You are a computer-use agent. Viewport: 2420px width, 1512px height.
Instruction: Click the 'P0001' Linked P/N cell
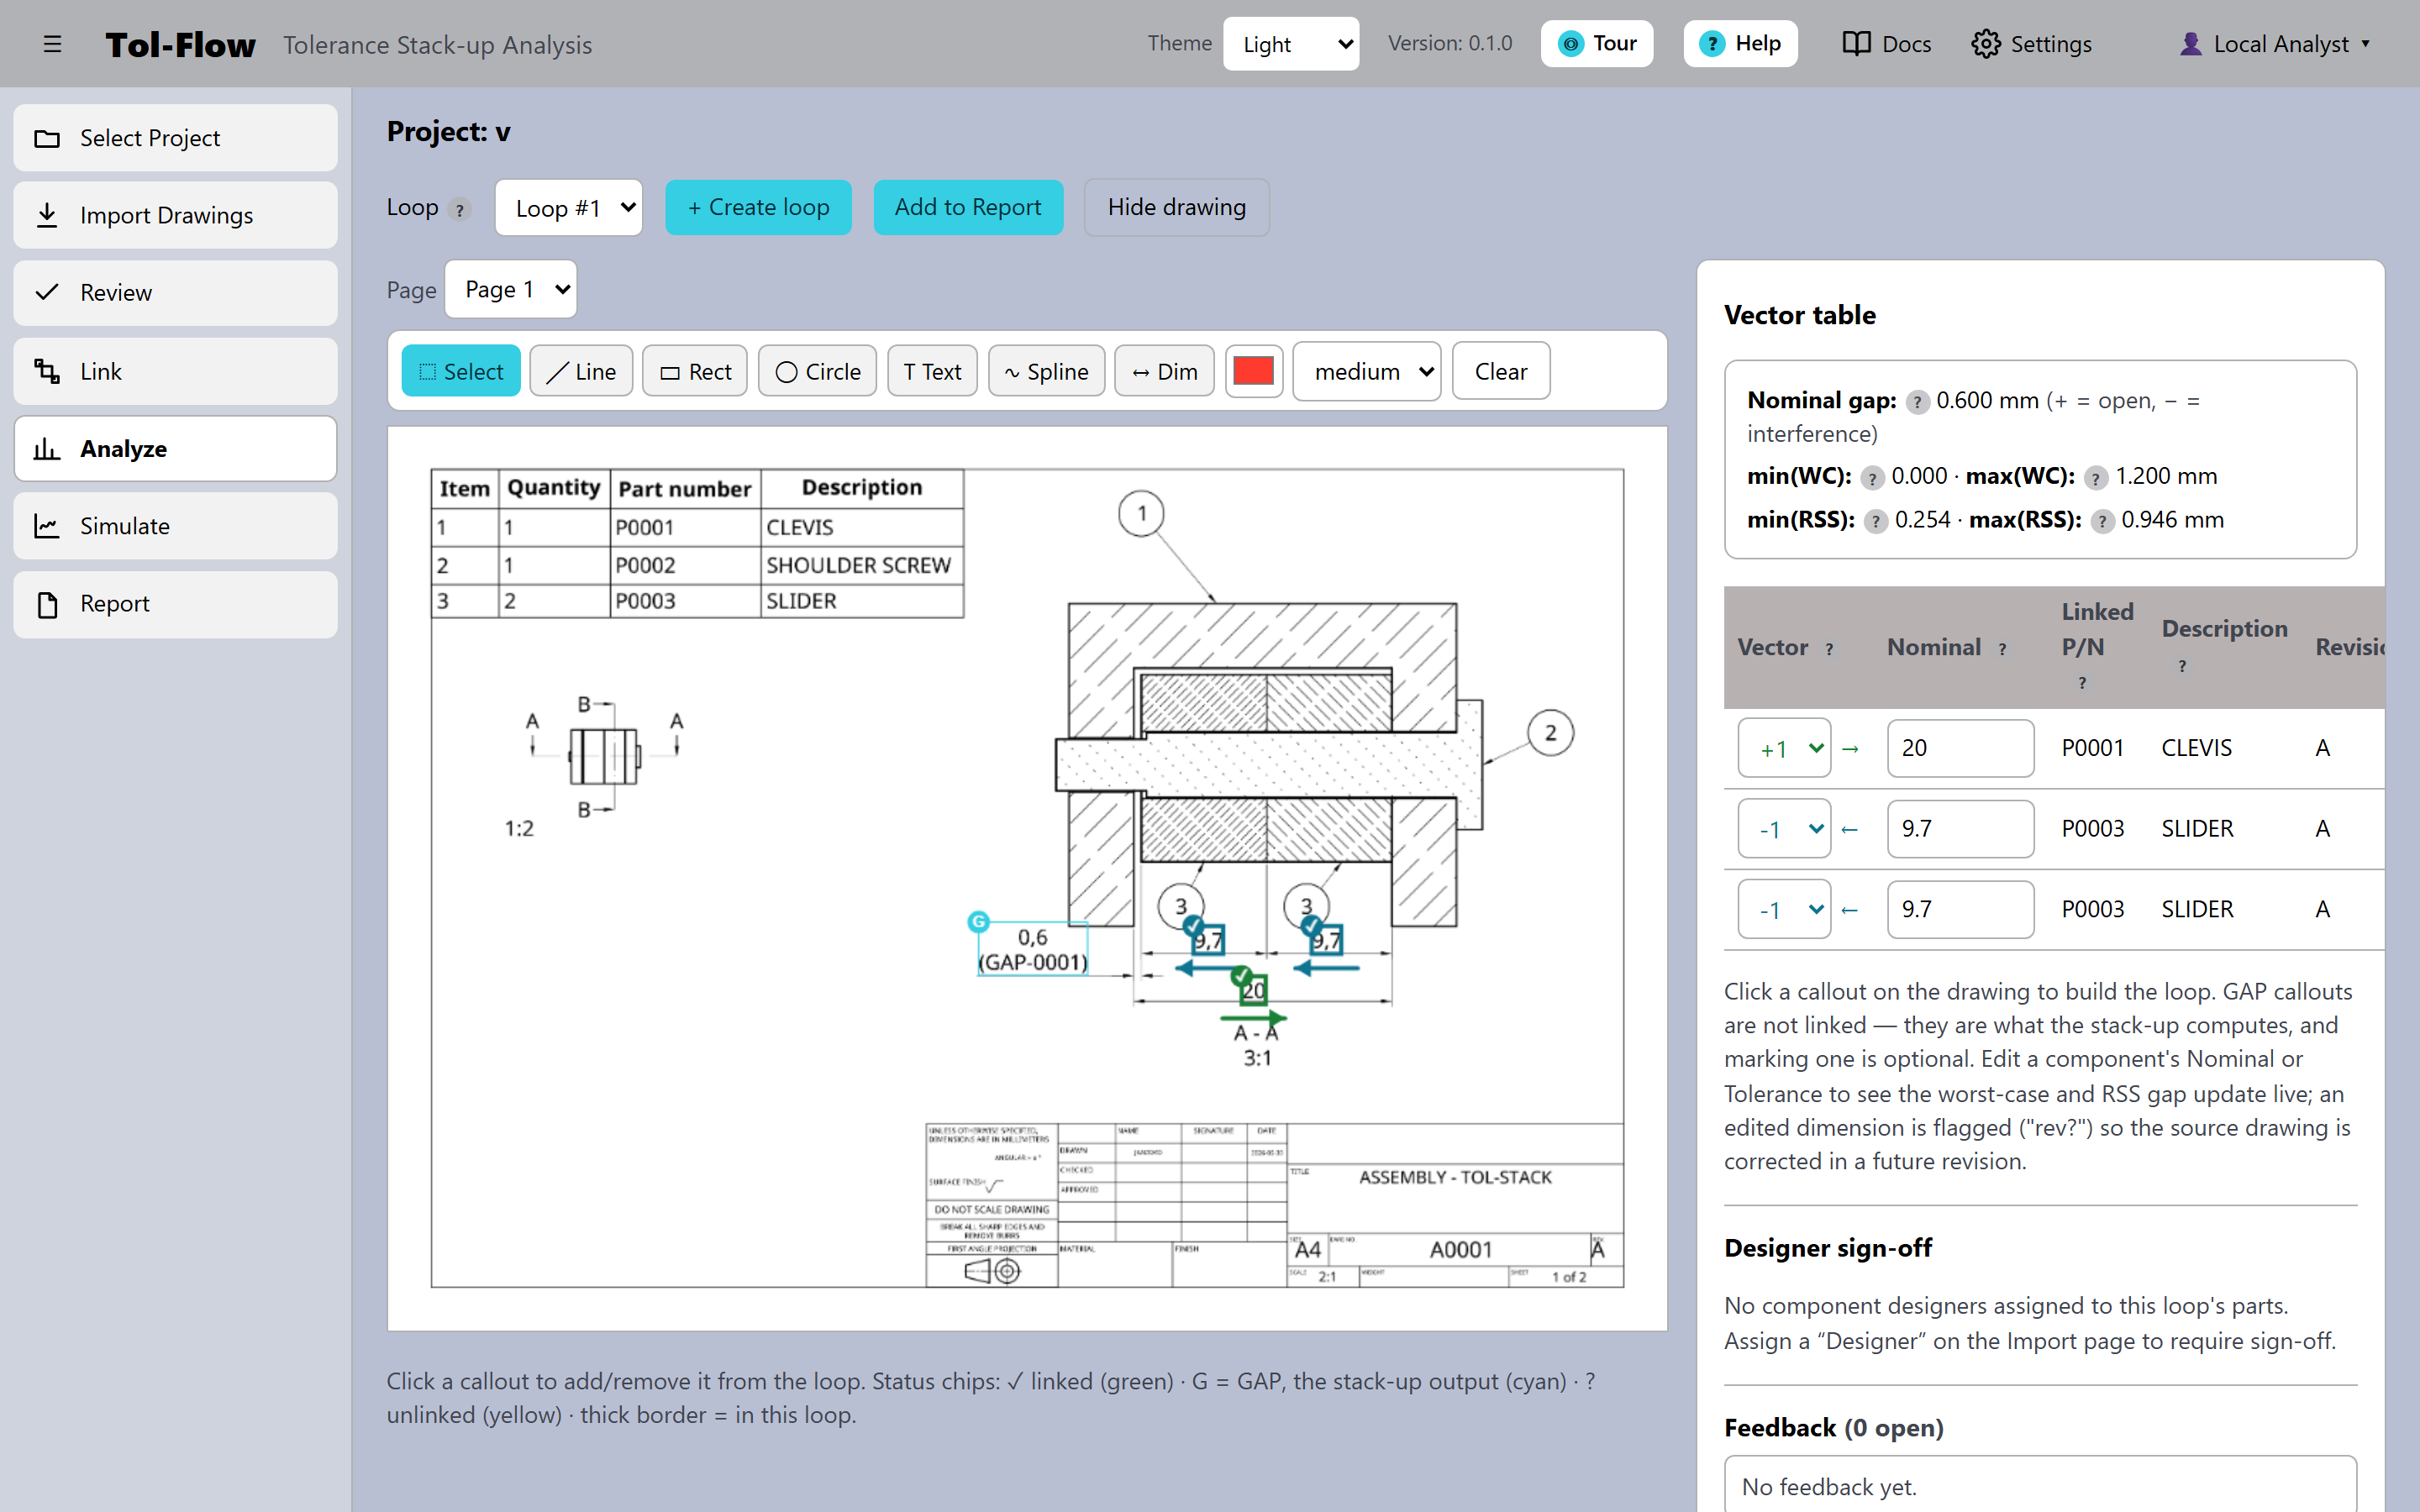pos(2092,748)
